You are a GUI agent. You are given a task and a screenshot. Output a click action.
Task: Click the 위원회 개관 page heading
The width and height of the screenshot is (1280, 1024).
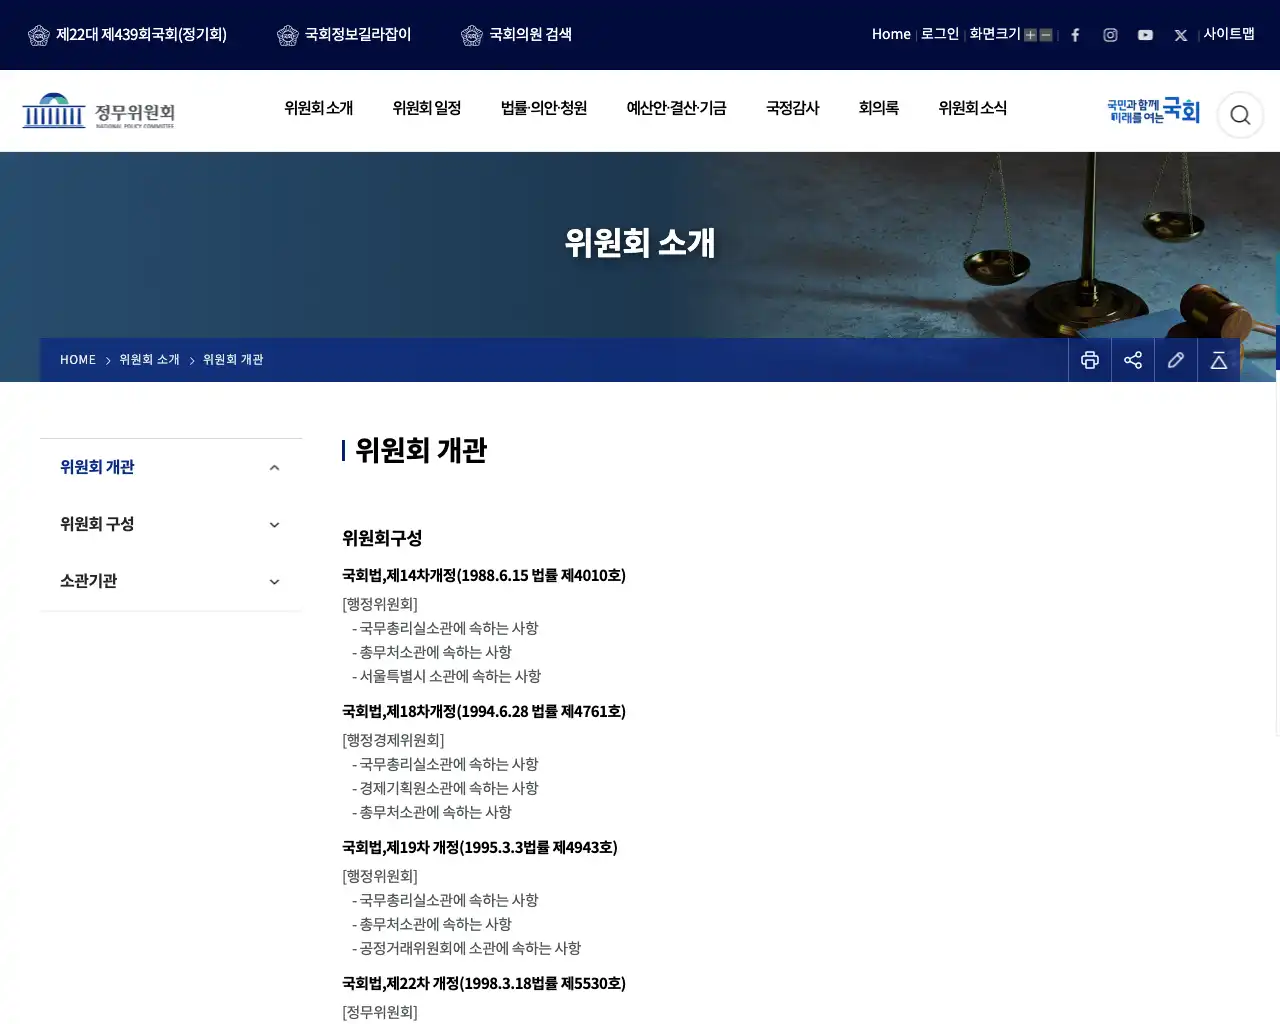pos(421,451)
